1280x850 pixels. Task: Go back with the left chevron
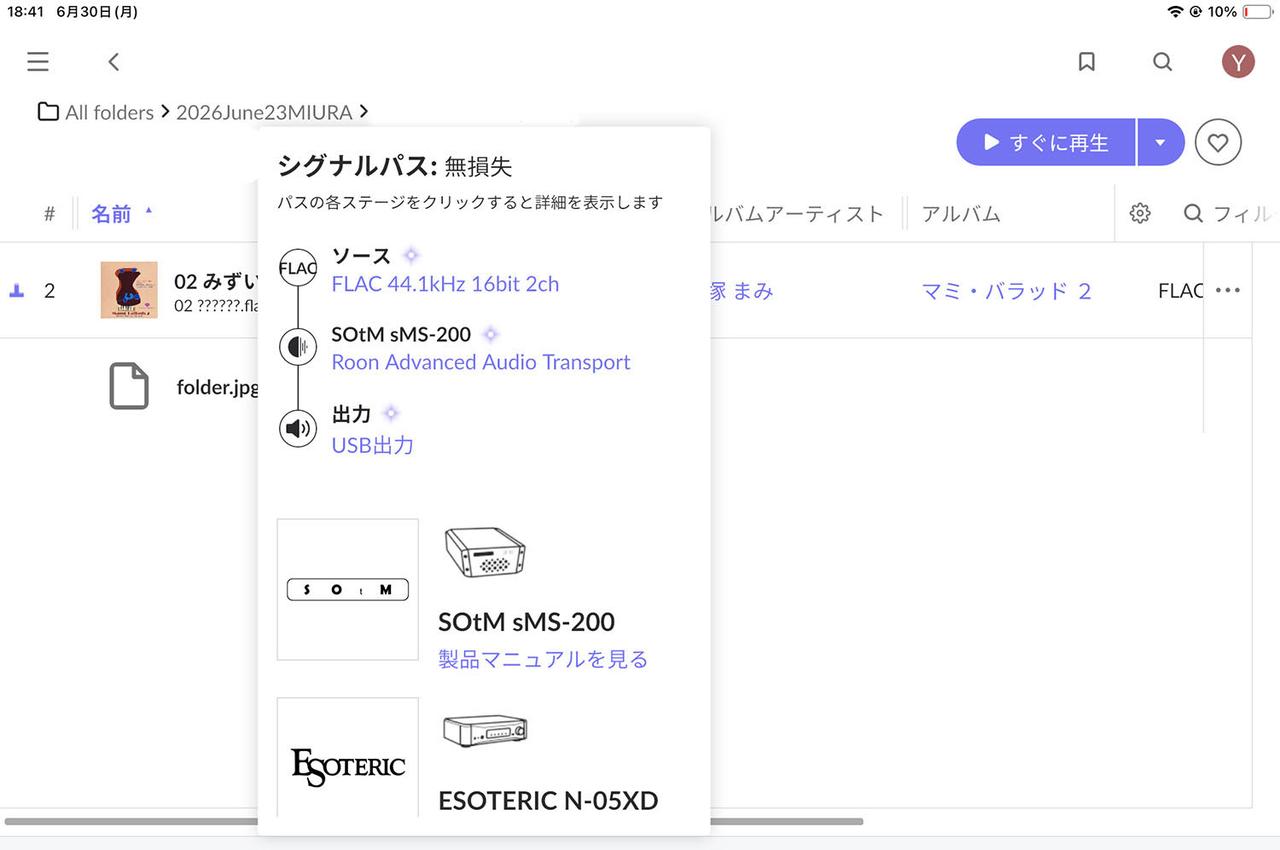tap(114, 62)
